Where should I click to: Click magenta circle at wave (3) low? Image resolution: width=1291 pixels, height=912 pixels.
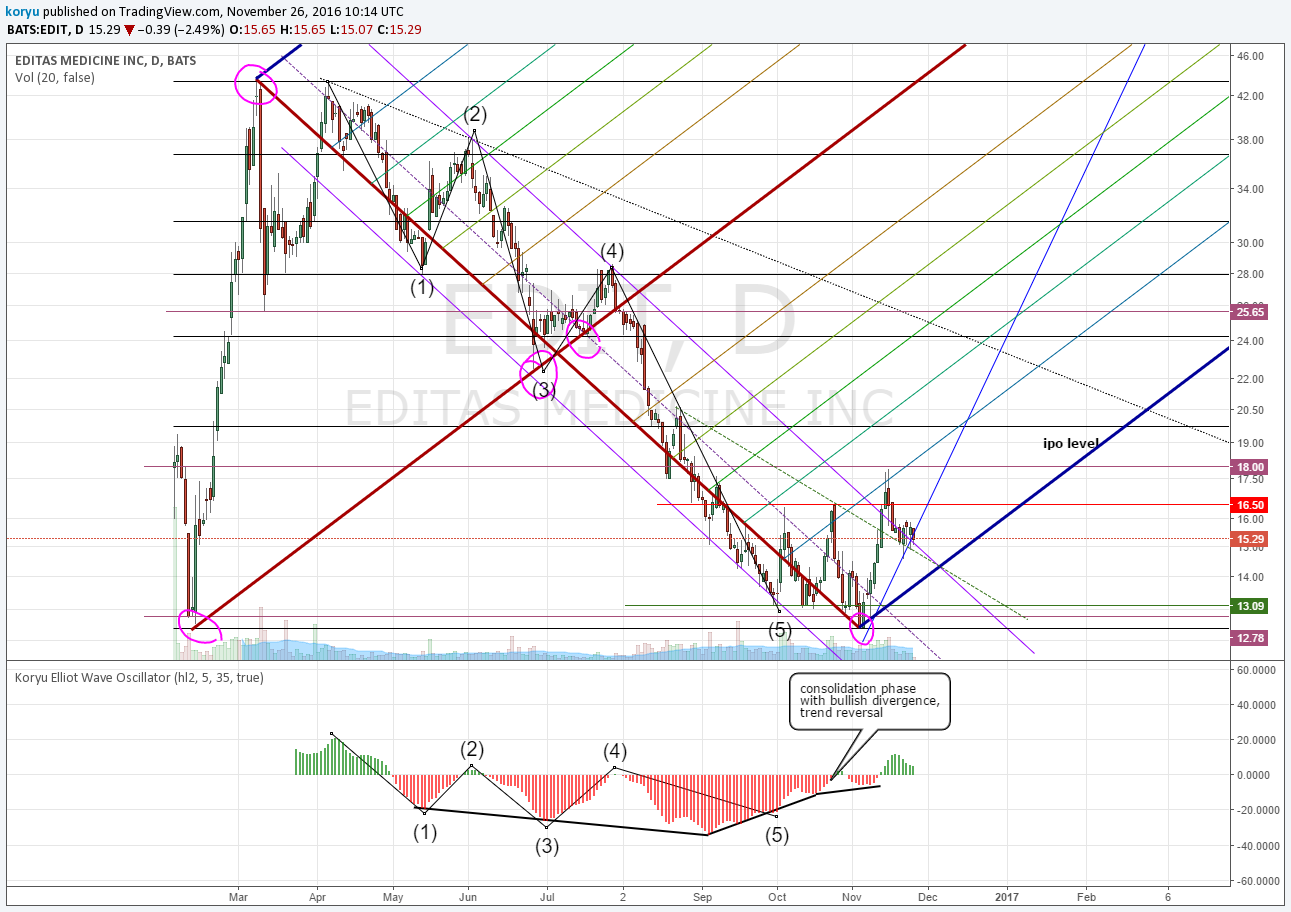click(x=539, y=372)
